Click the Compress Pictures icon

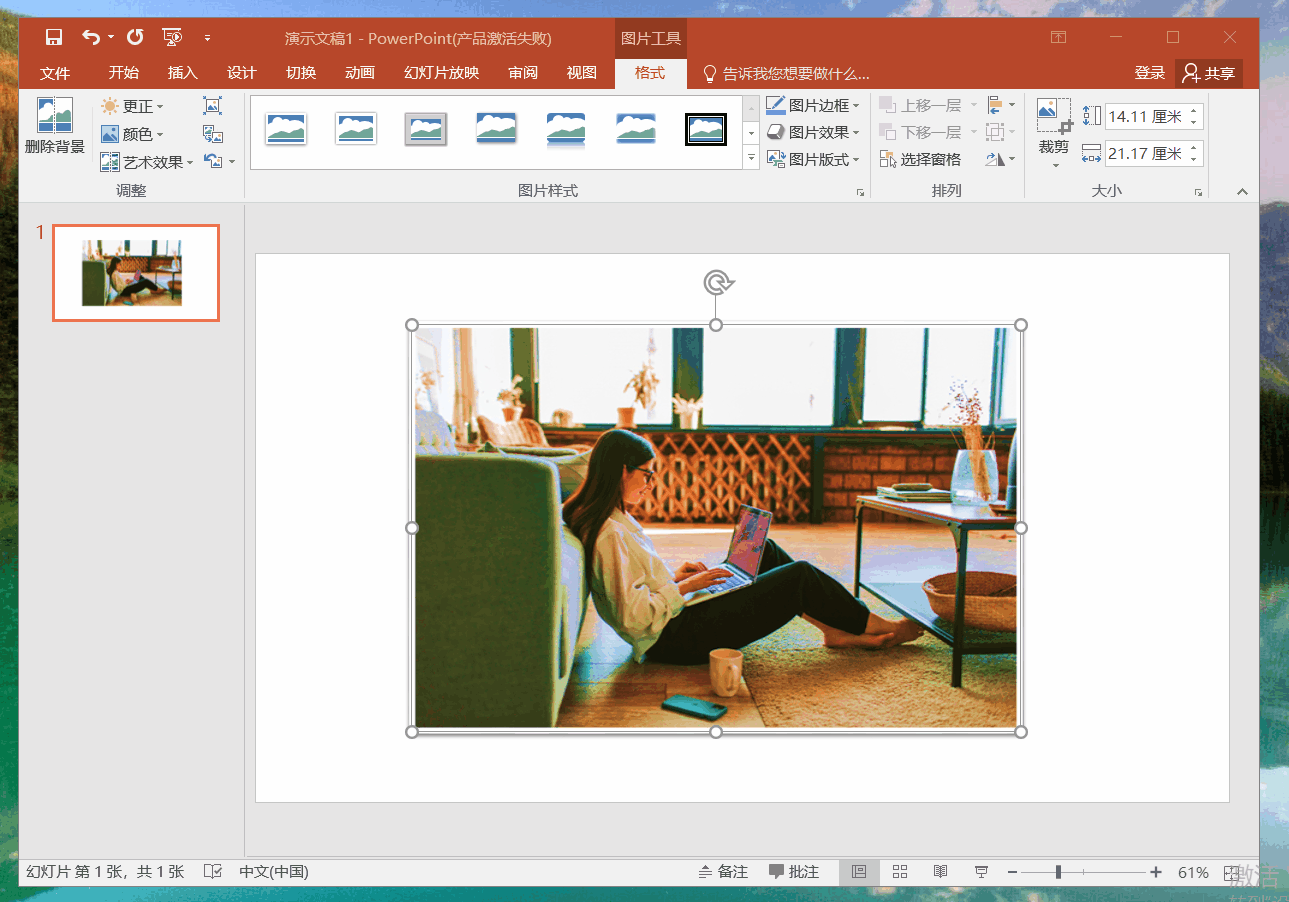point(212,106)
